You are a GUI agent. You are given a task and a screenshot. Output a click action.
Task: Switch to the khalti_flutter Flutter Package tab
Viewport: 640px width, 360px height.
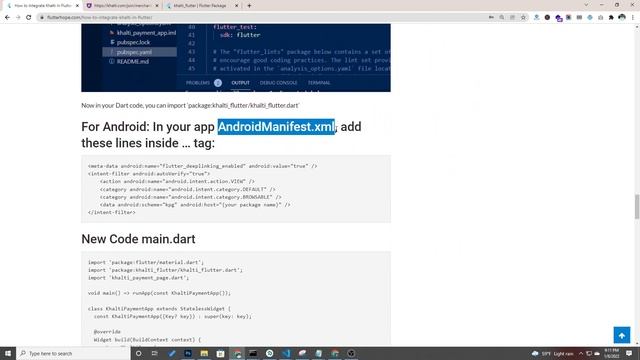202,6
